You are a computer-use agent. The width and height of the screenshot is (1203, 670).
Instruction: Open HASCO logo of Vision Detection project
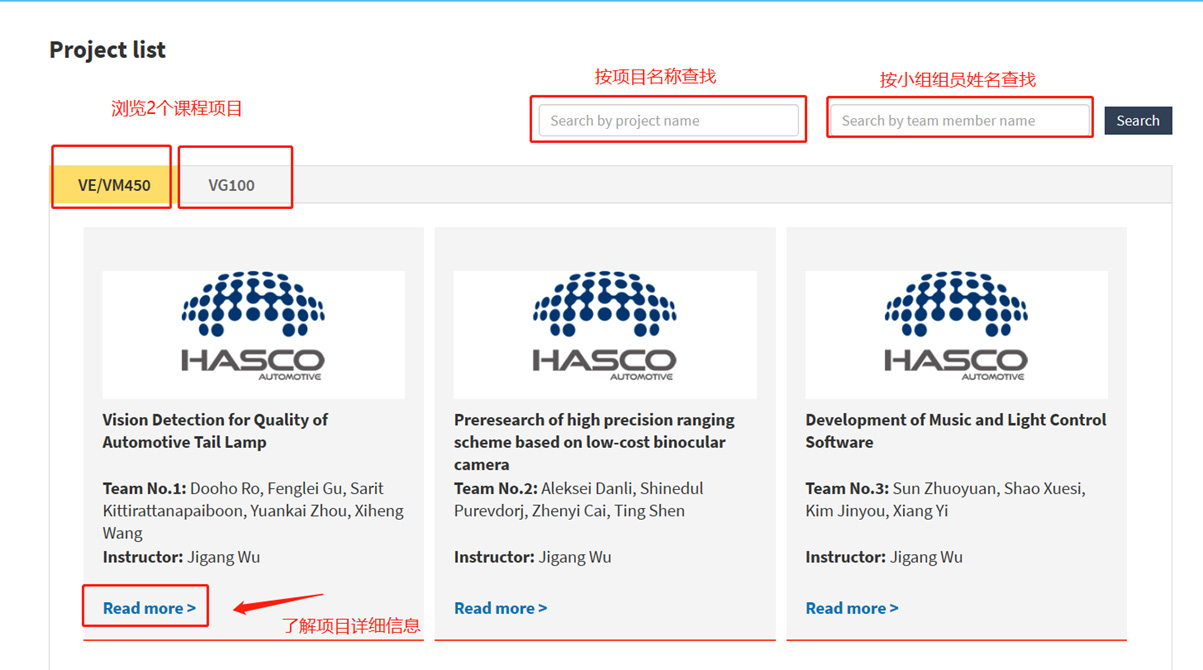point(253,334)
